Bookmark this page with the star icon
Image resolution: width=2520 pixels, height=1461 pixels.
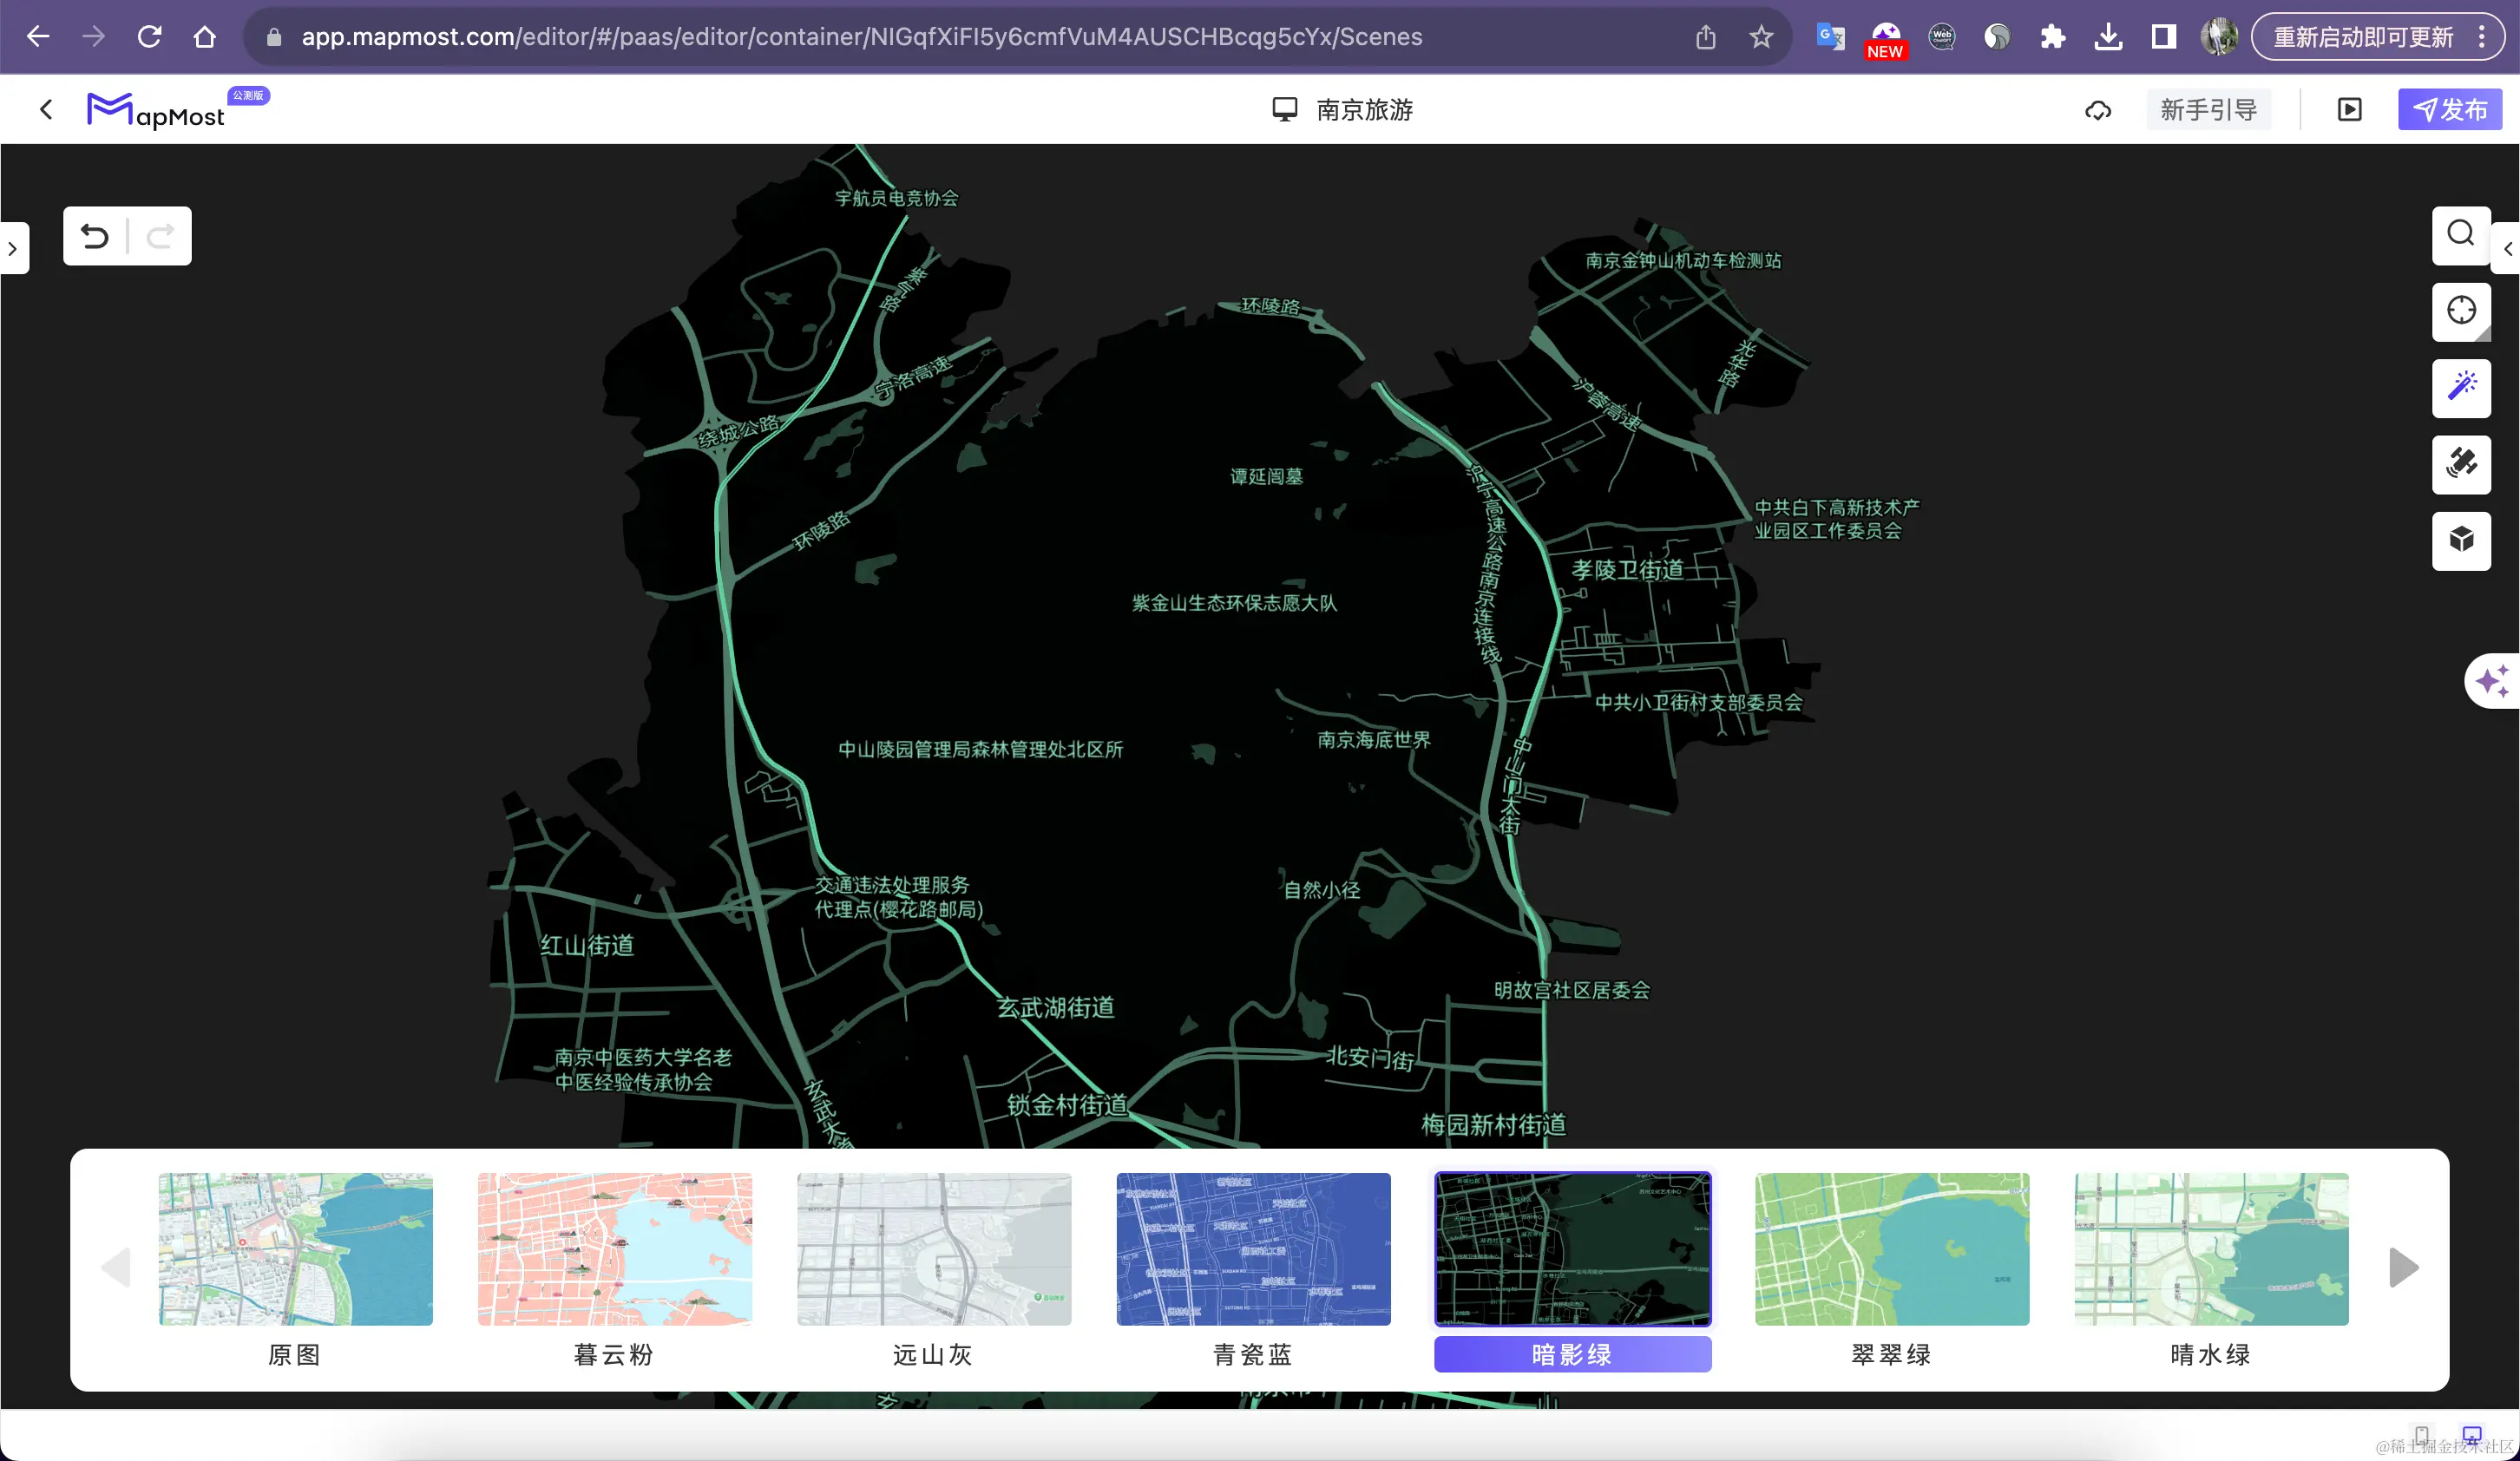[1761, 37]
